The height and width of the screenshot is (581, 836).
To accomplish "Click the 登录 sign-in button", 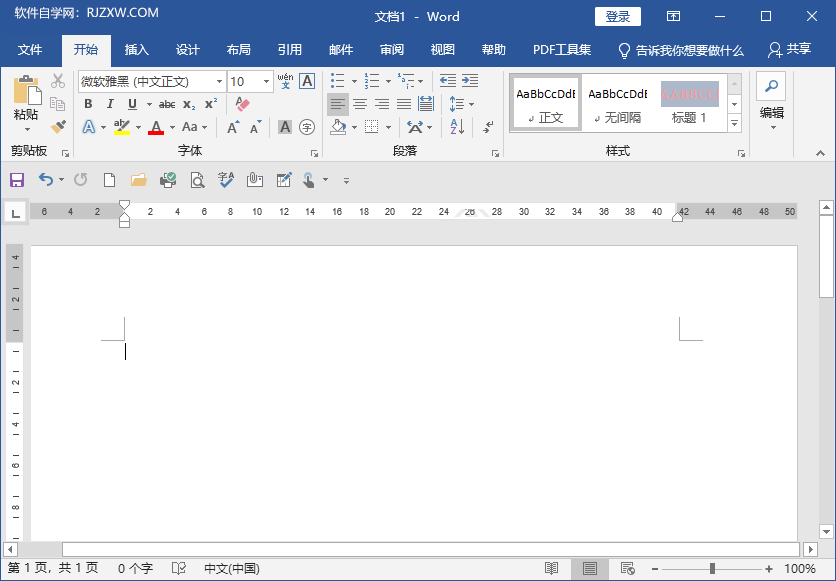I will tap(617, 17).
